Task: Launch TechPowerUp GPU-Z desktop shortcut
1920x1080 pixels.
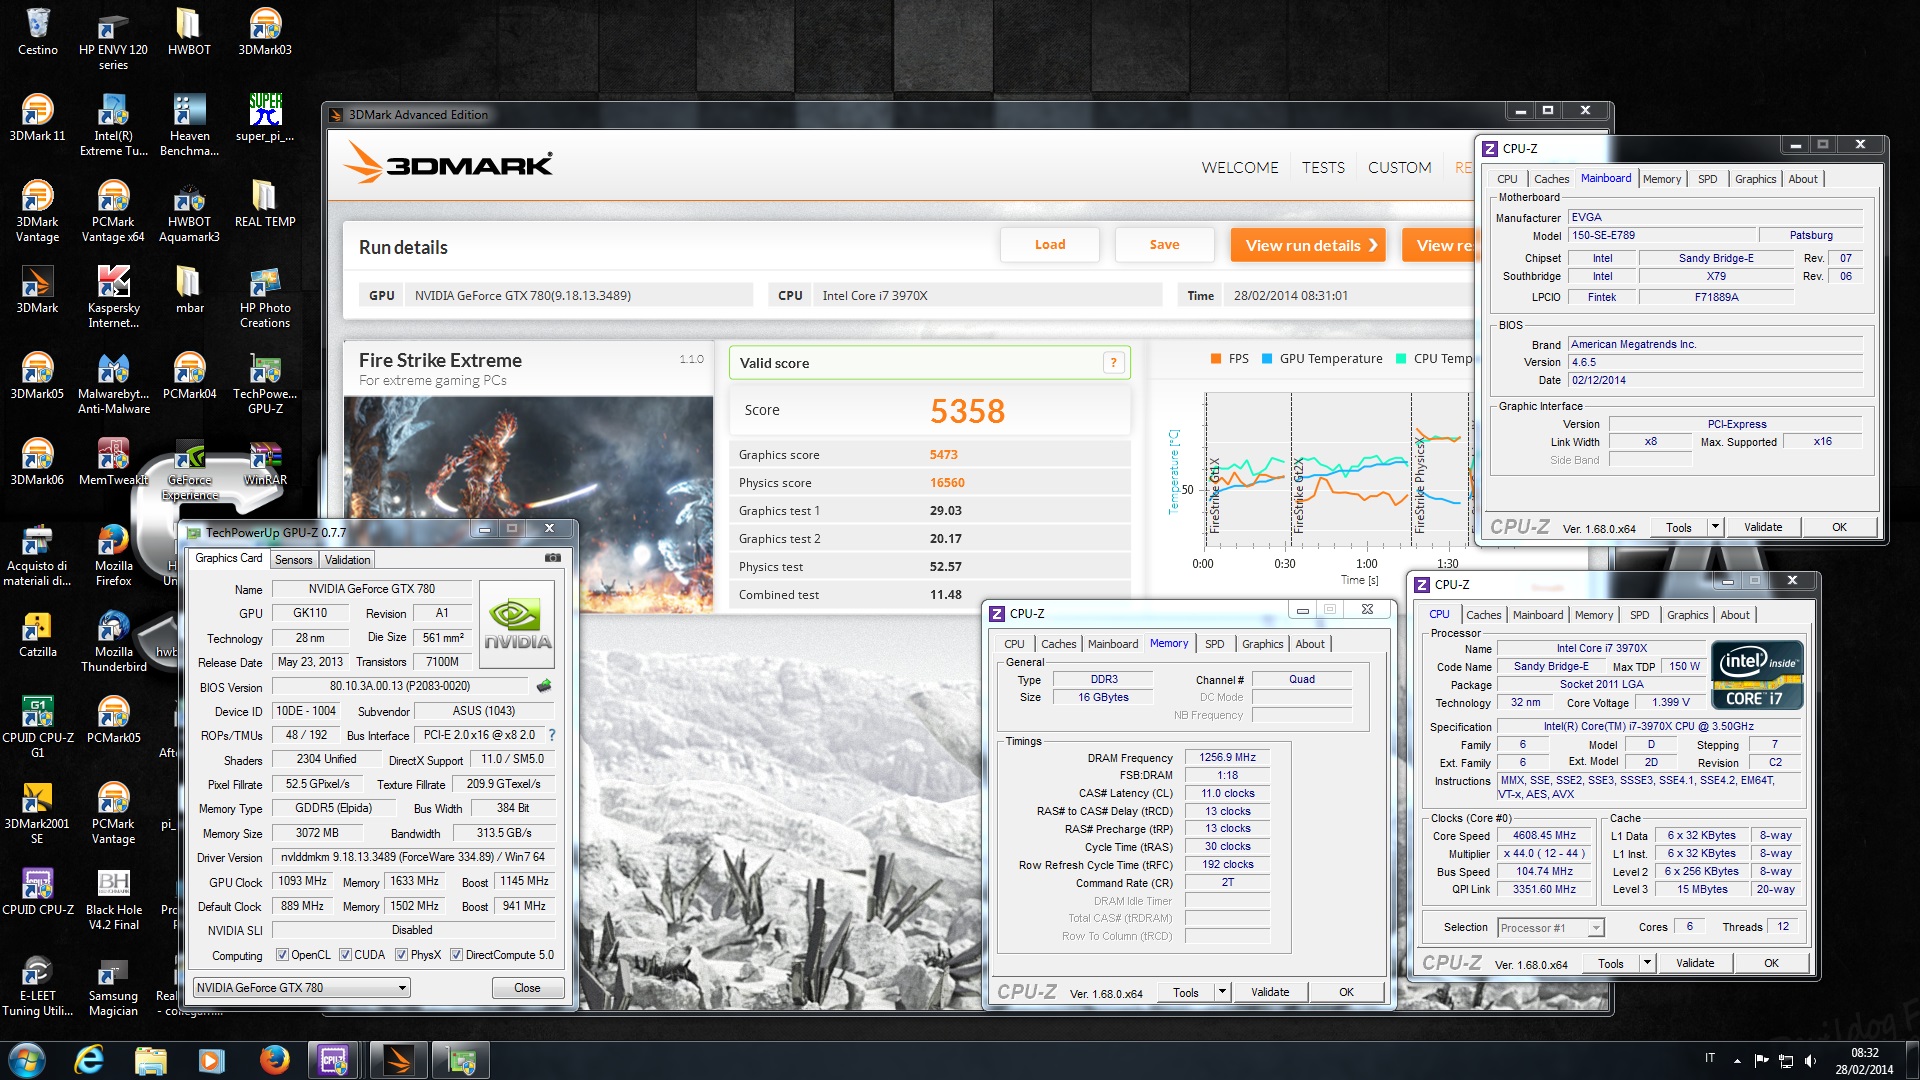Action: 265,384
